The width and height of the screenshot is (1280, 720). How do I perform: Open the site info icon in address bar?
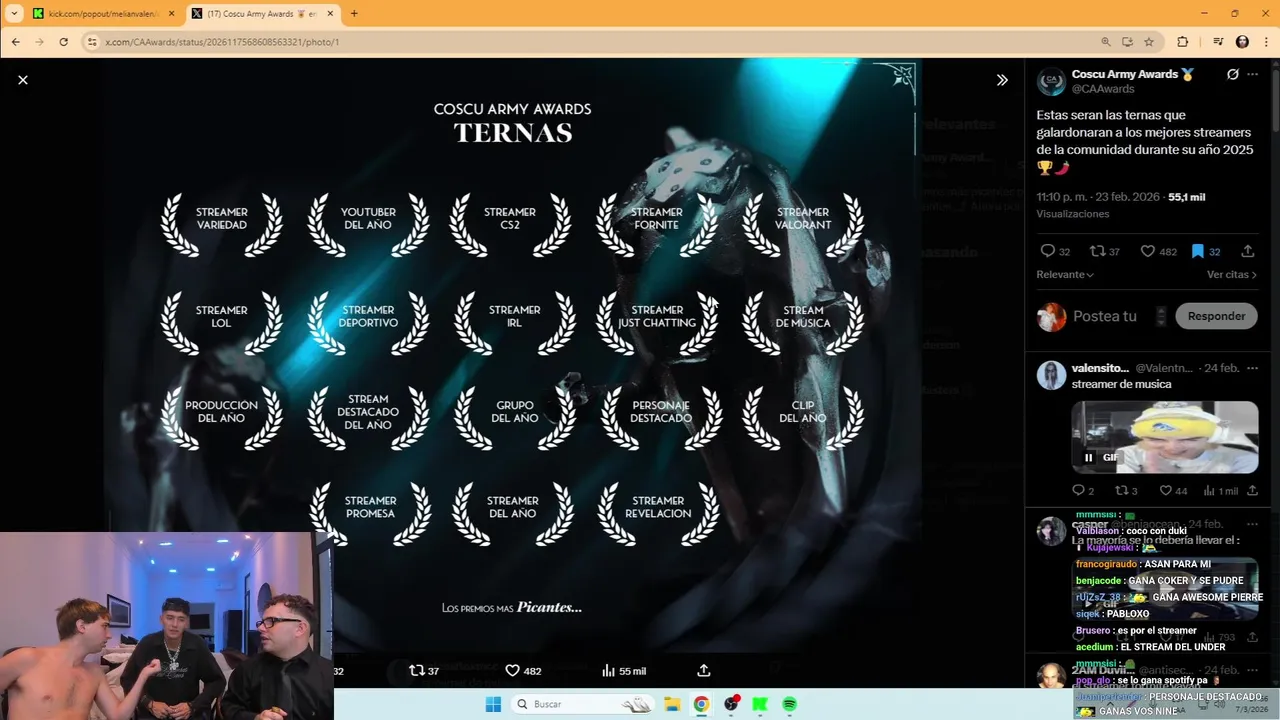coord(92,42)
